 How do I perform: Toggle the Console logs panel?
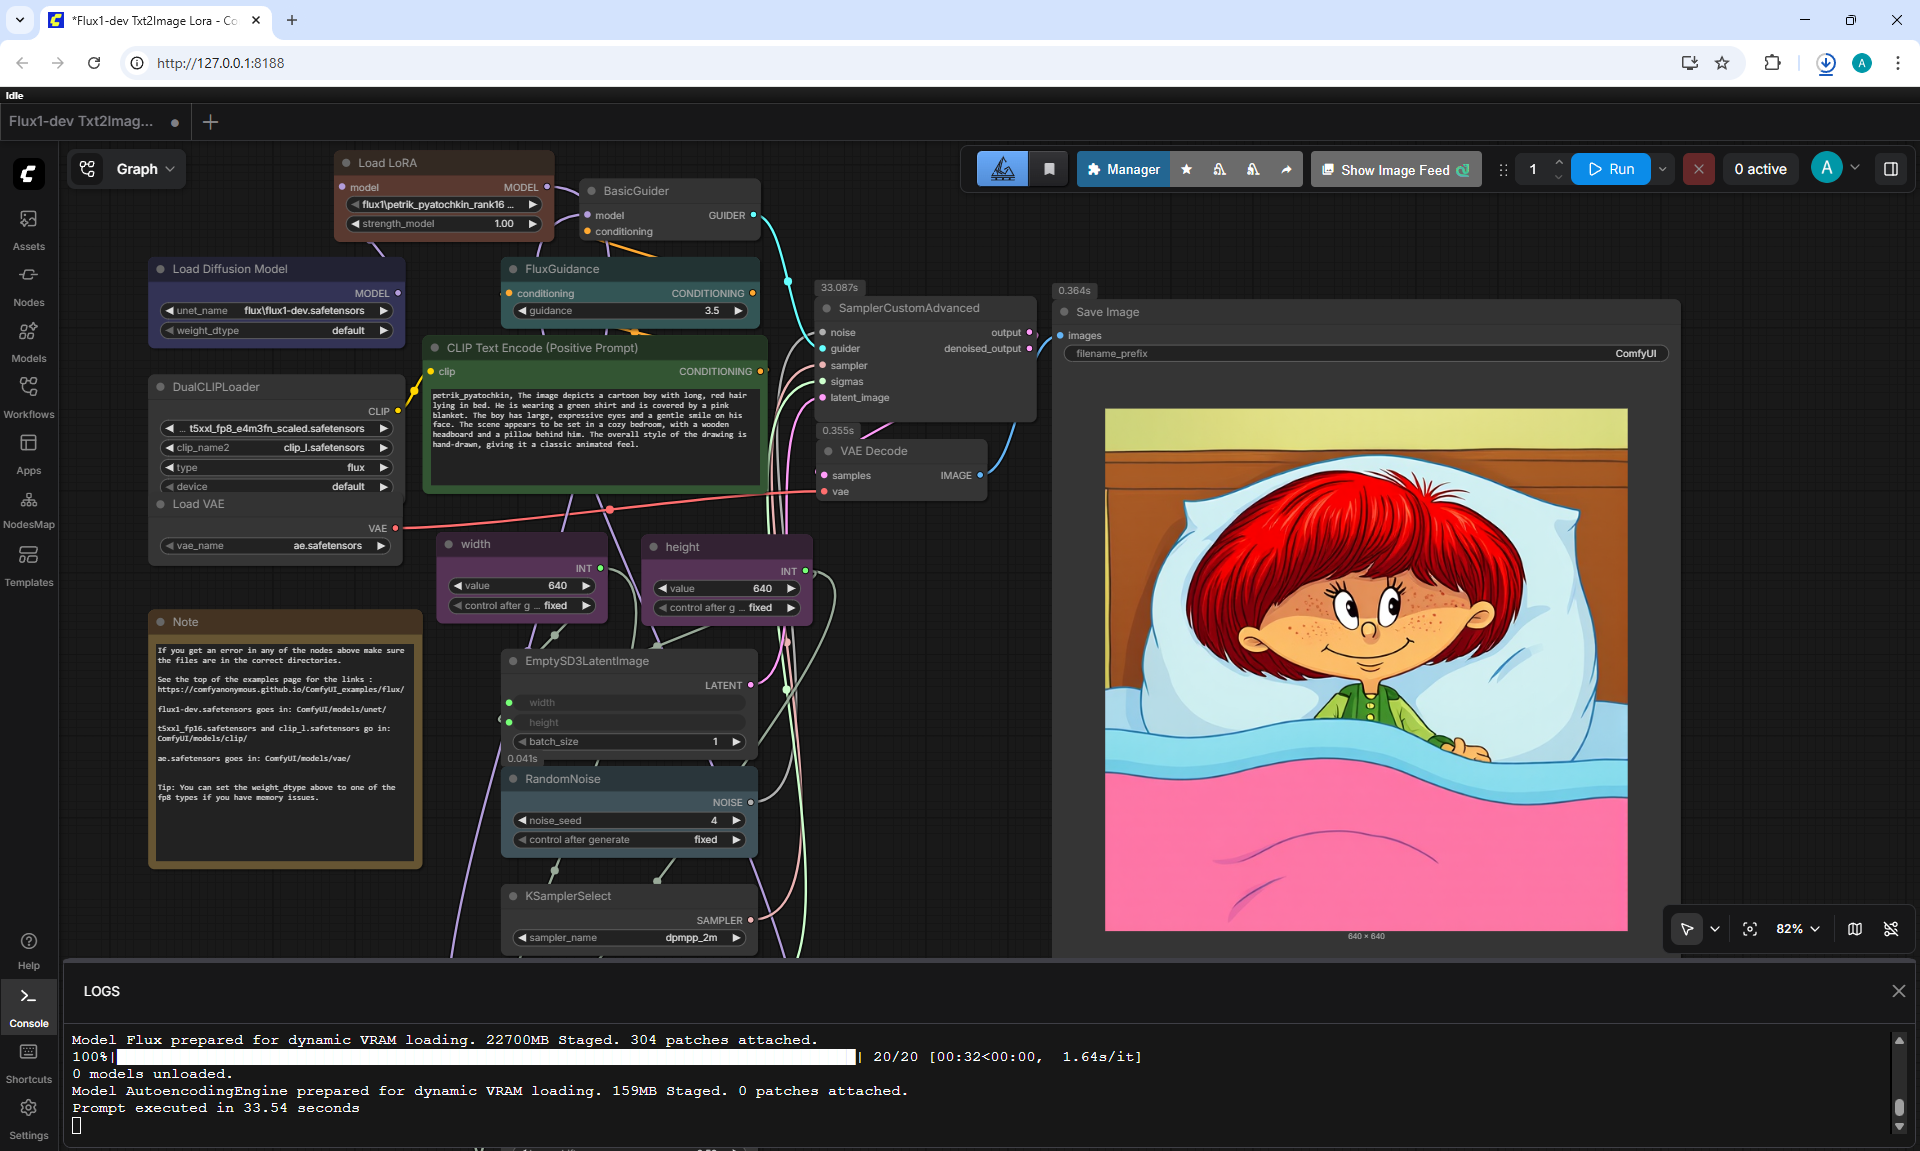(28, 1006)
